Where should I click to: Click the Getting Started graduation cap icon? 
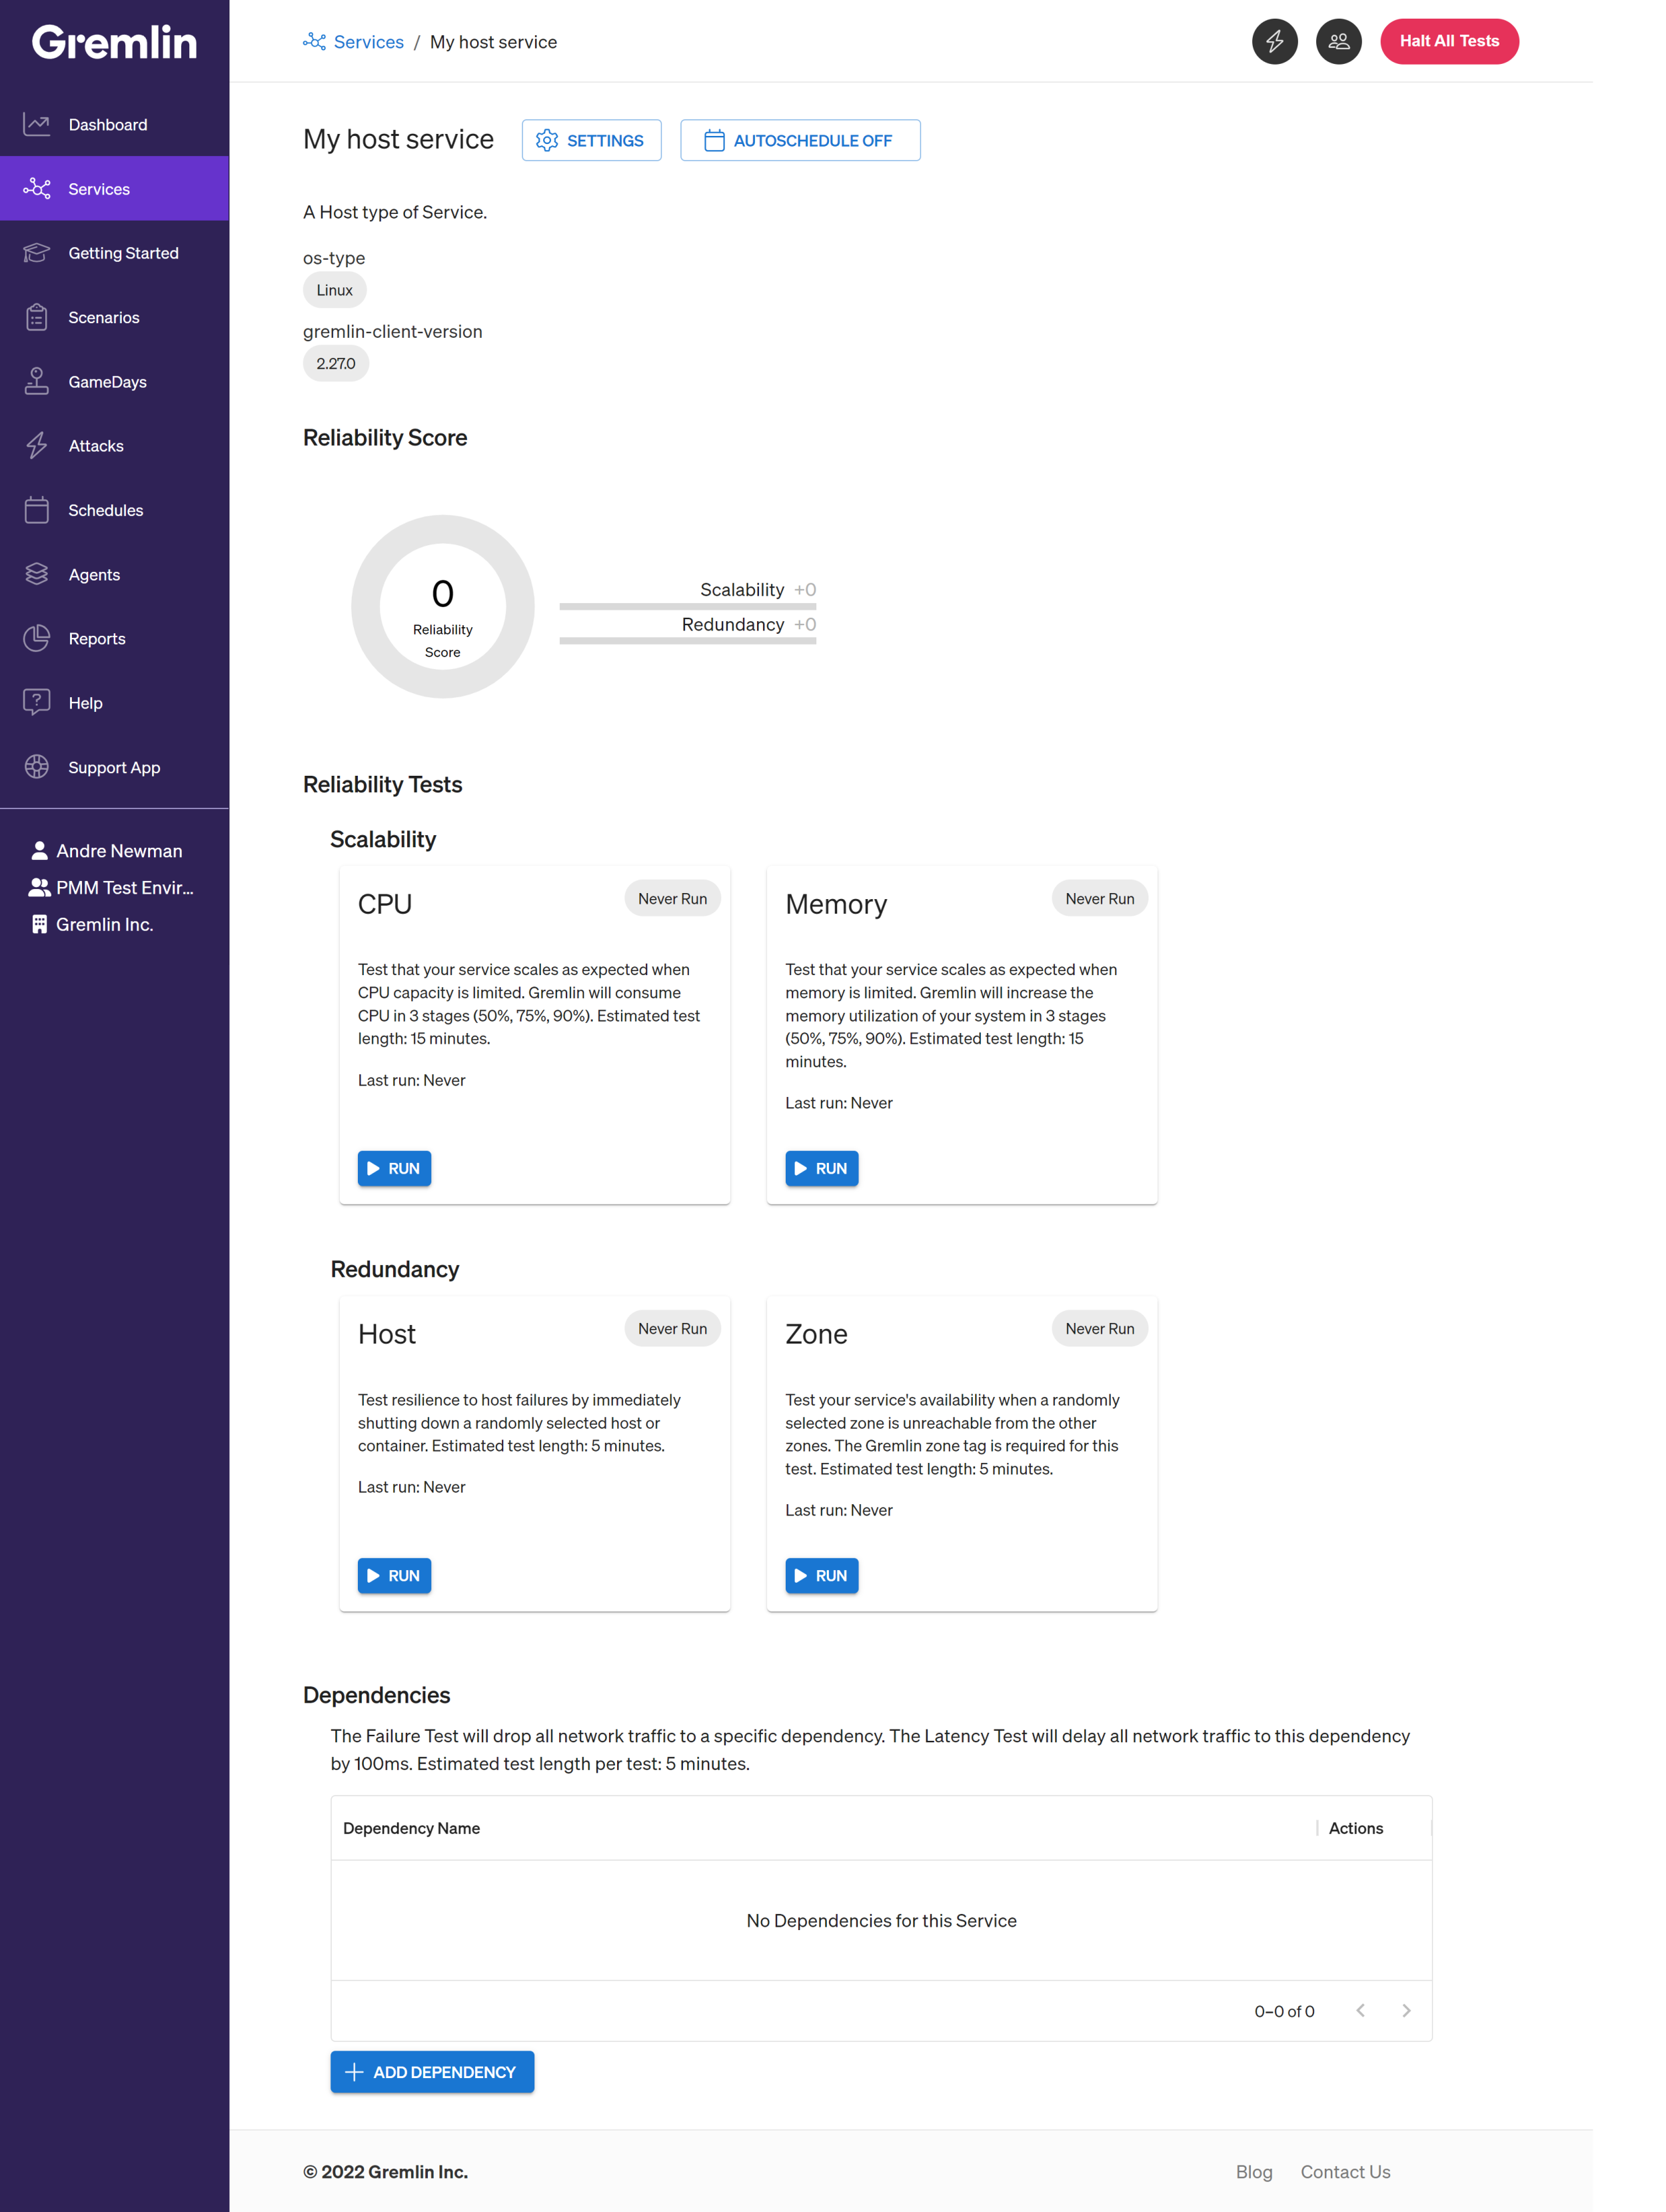[x=37, y=253]
